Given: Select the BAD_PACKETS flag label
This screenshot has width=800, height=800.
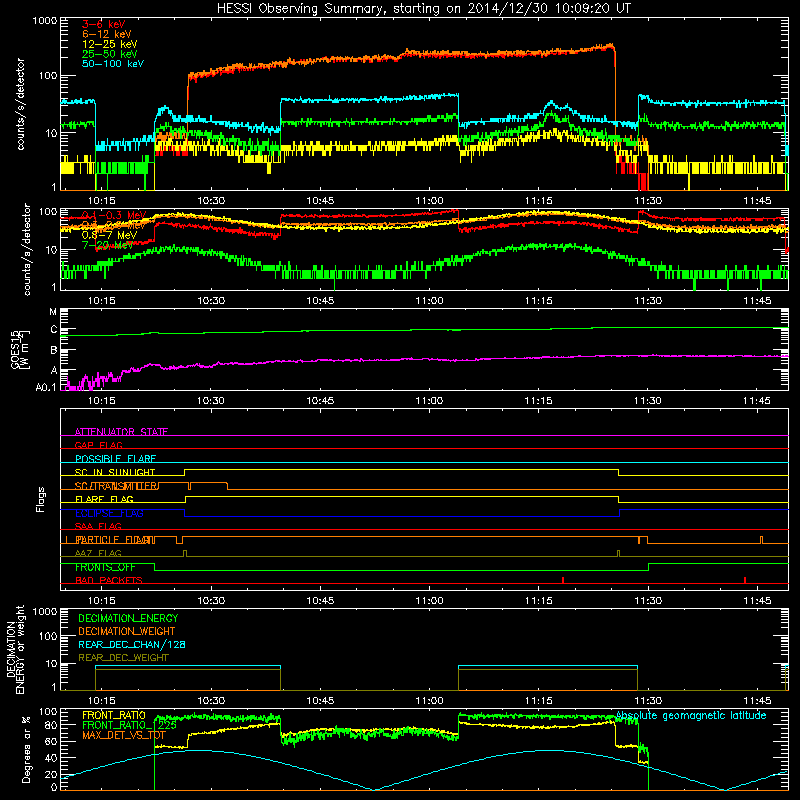Looking at the screenshot, I should (109, 580).
